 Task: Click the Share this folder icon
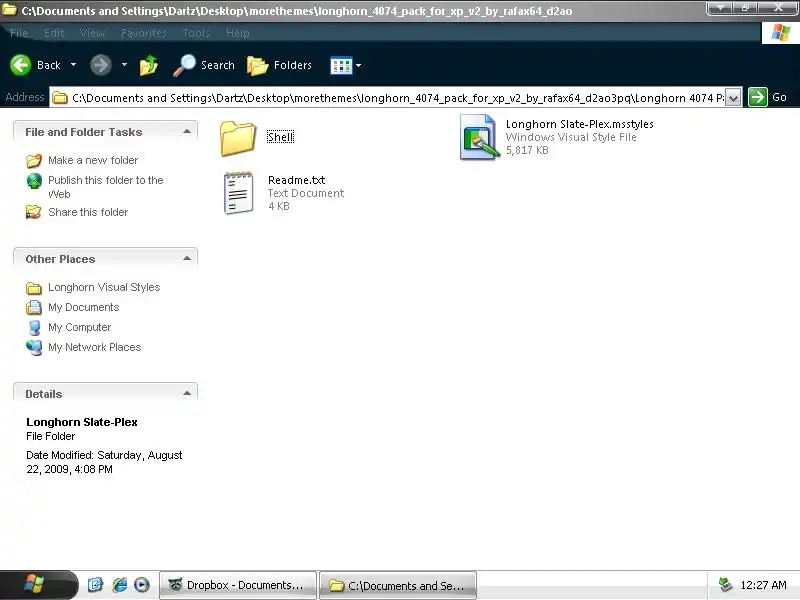click(34, 212)
